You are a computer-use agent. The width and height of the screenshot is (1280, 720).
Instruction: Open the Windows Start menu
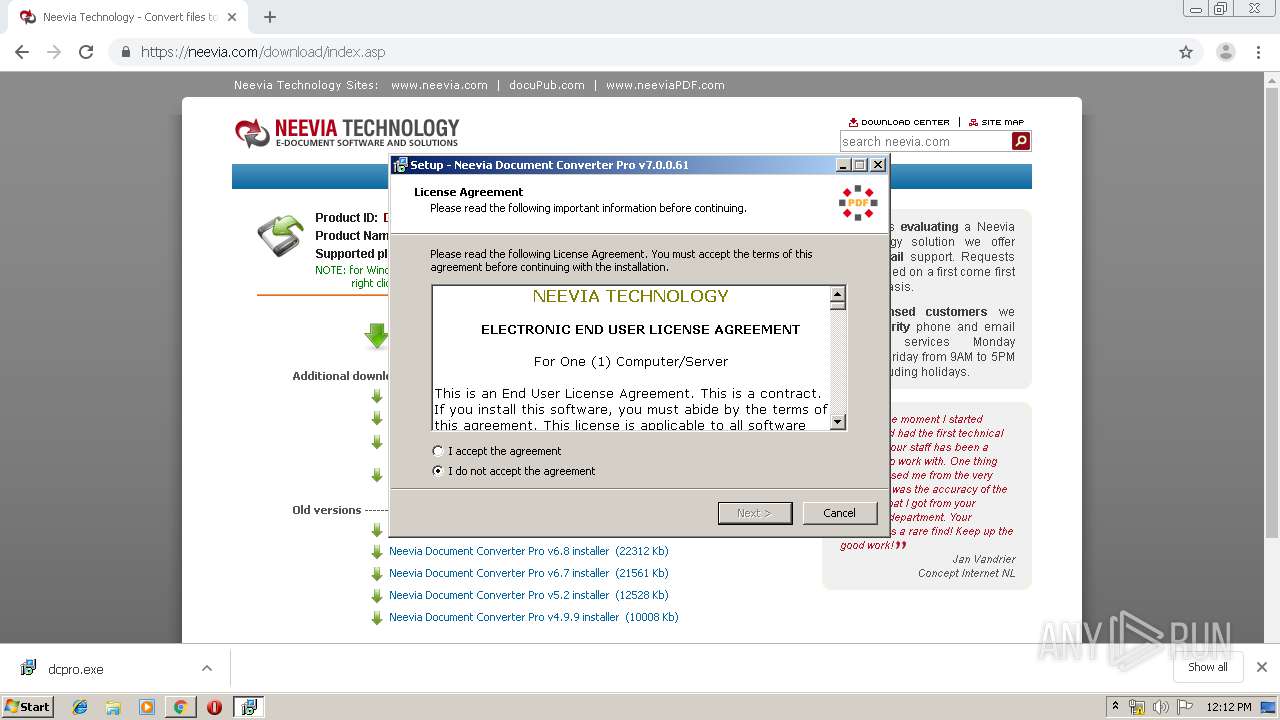coord(27,706)
